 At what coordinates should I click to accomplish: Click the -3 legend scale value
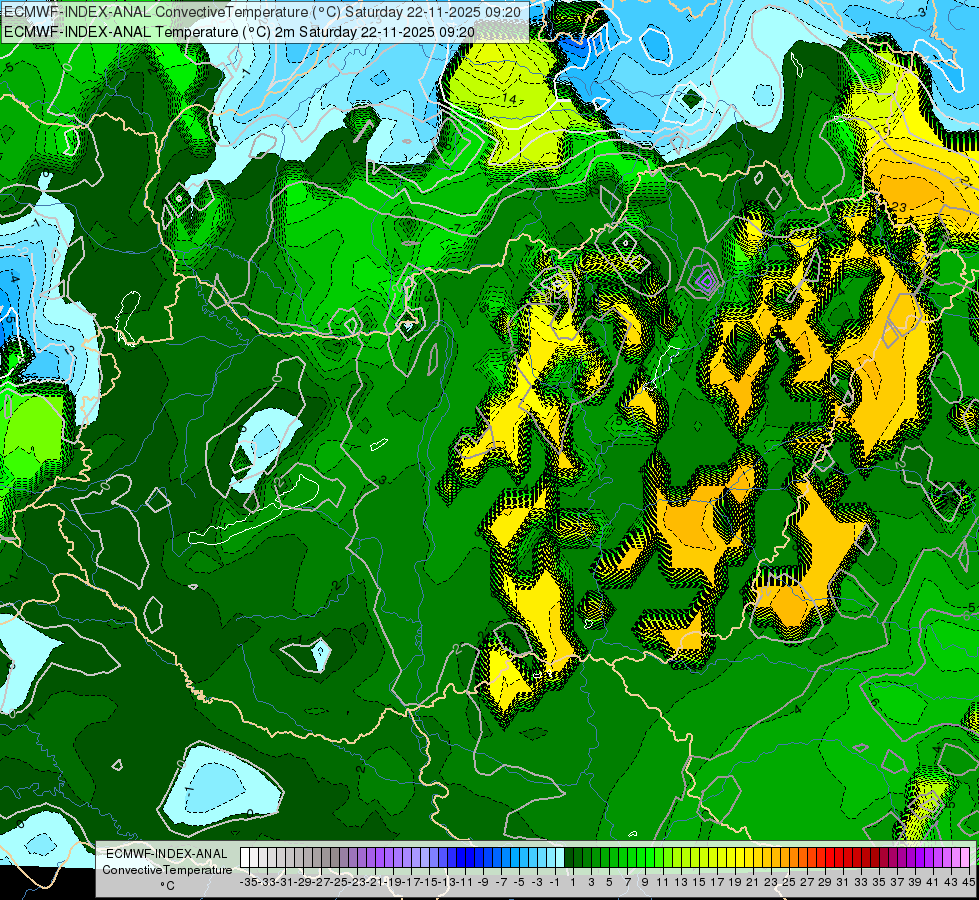pyautogui.click(x=537, y=882)
